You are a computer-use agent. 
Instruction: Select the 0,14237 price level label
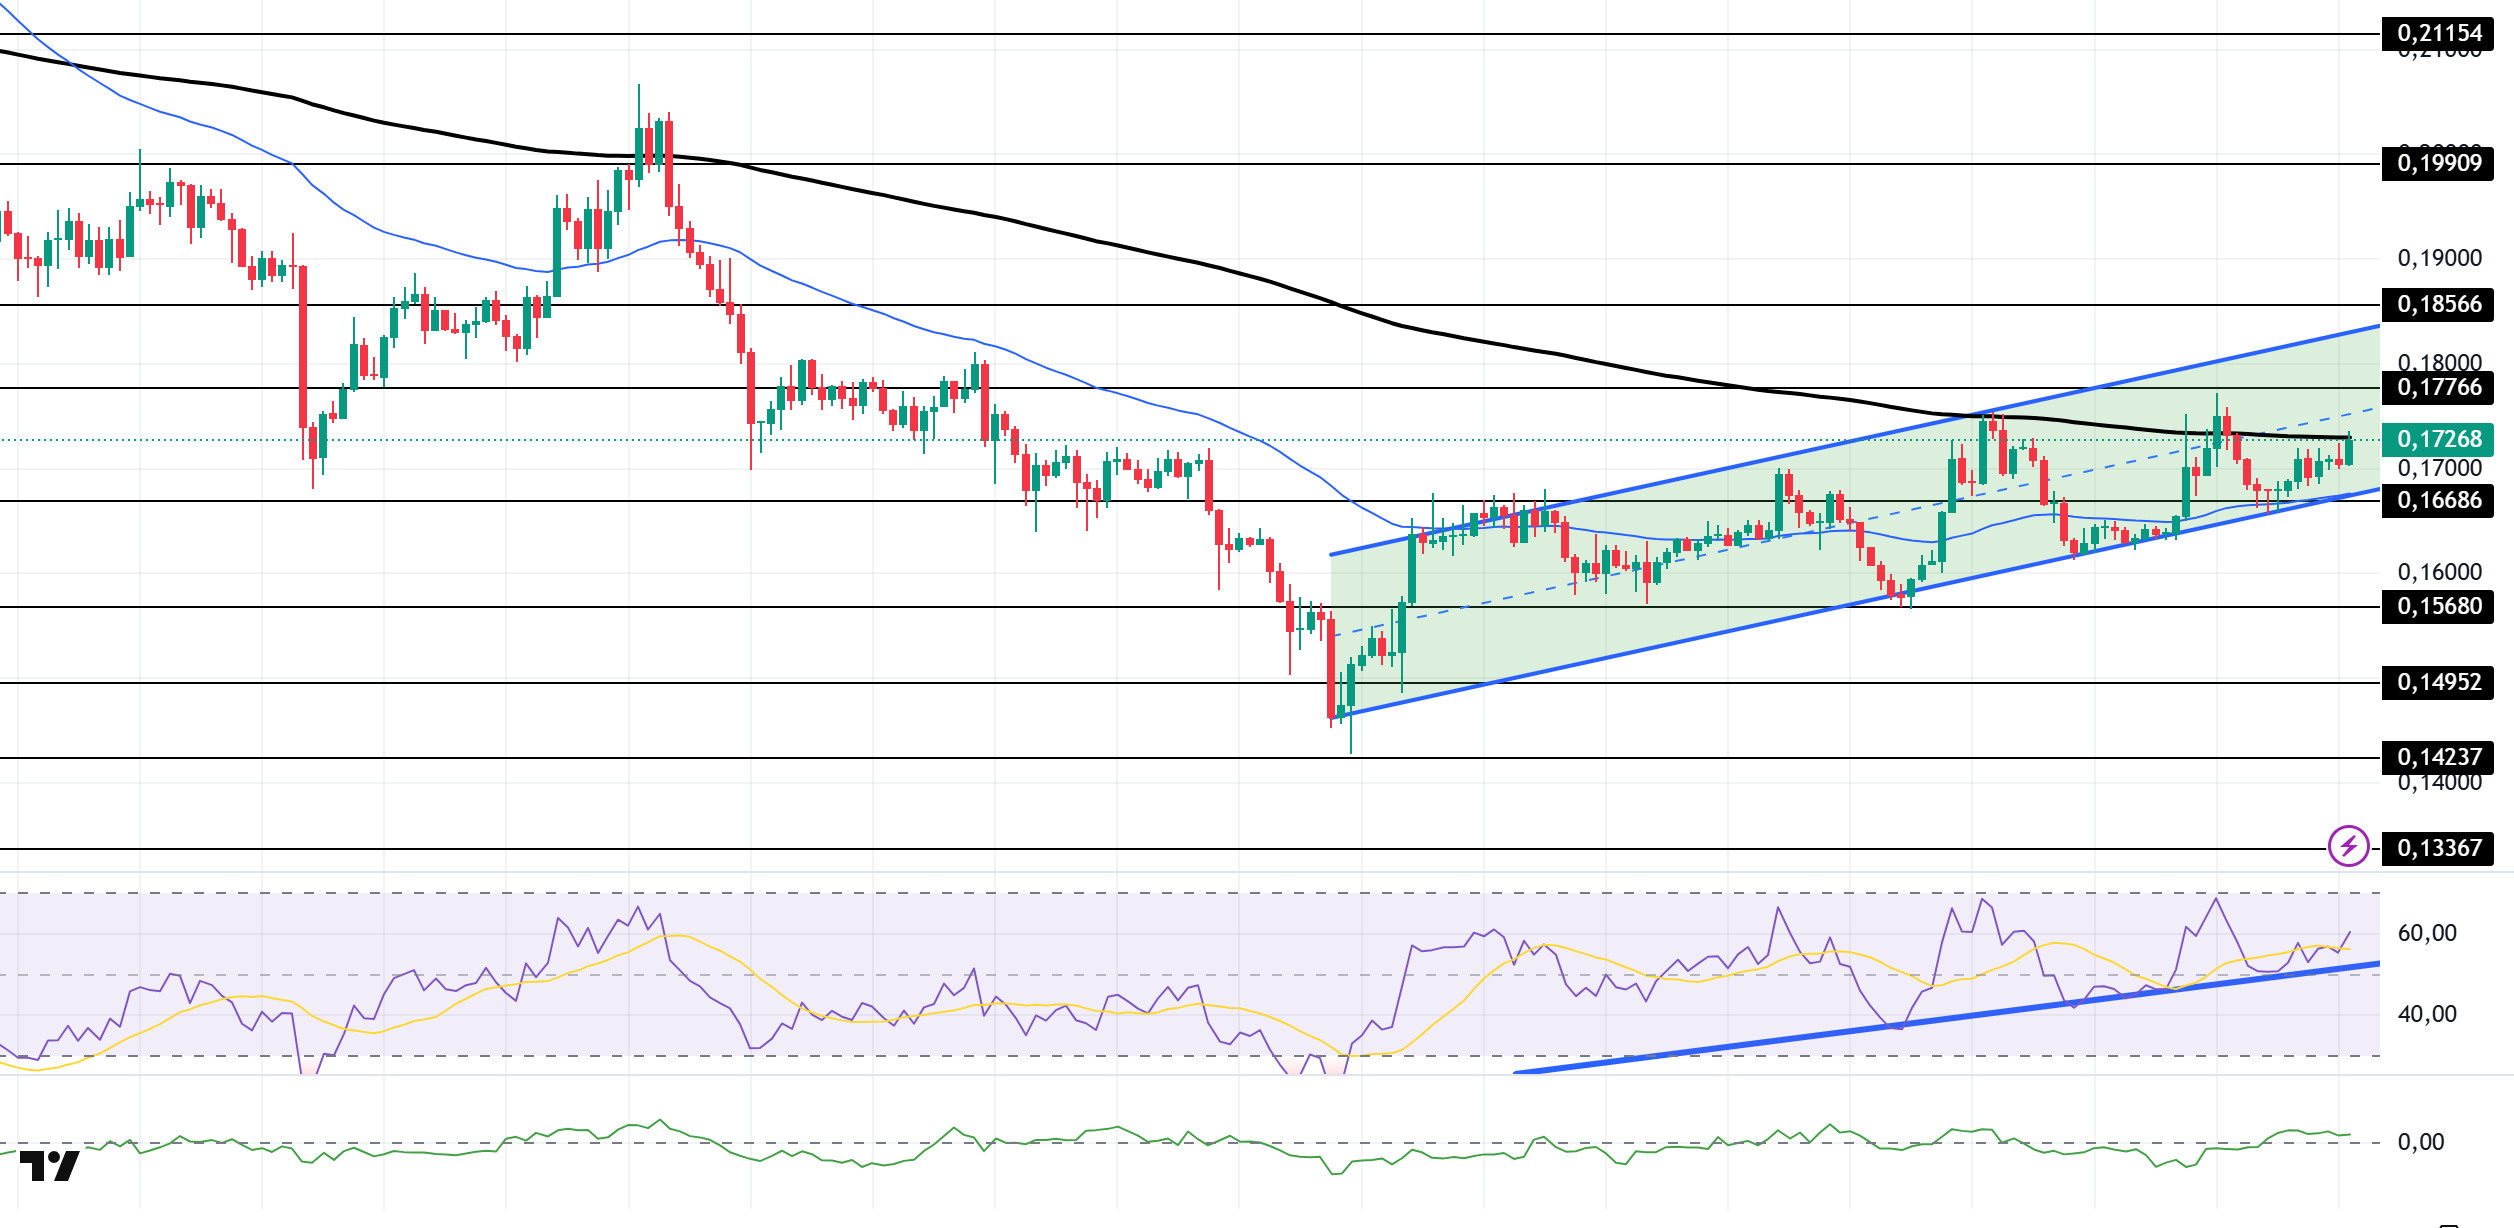tap(2438, 758)
